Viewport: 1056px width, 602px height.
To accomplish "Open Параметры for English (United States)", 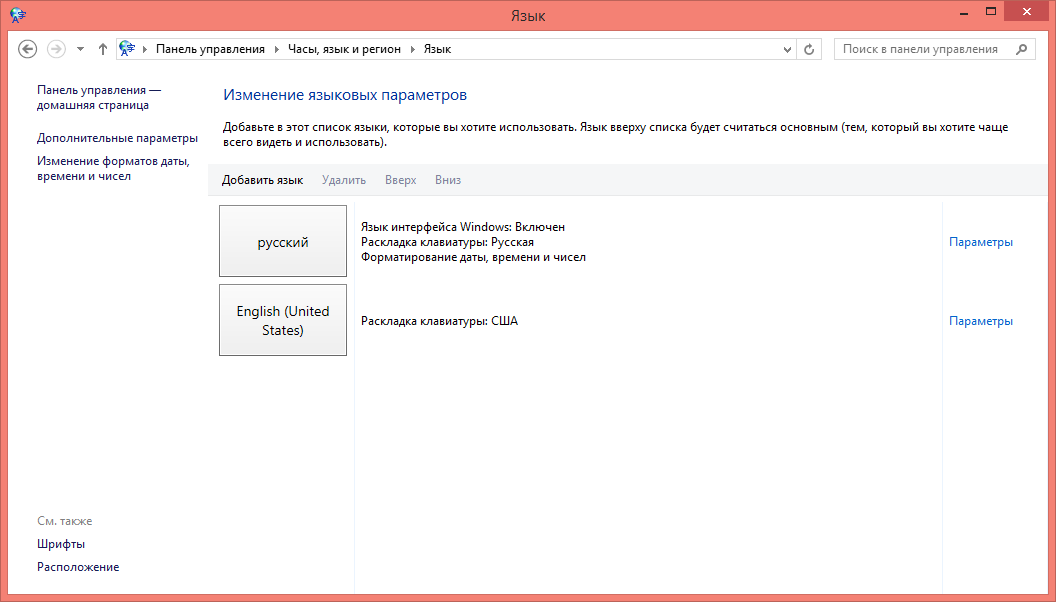I will [981, 321].
